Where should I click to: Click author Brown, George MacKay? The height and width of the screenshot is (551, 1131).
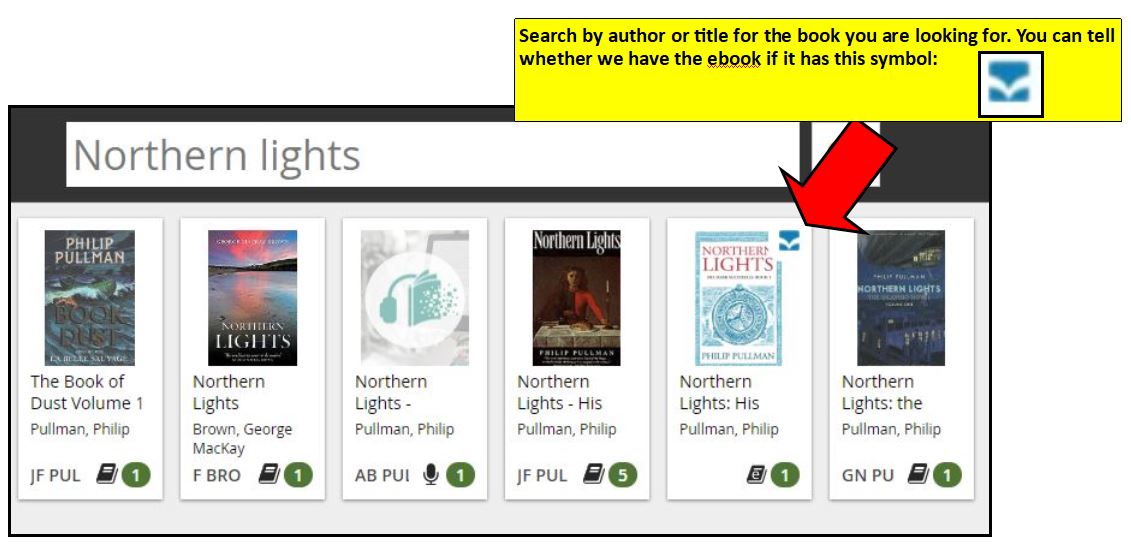(x=242, y=438)
